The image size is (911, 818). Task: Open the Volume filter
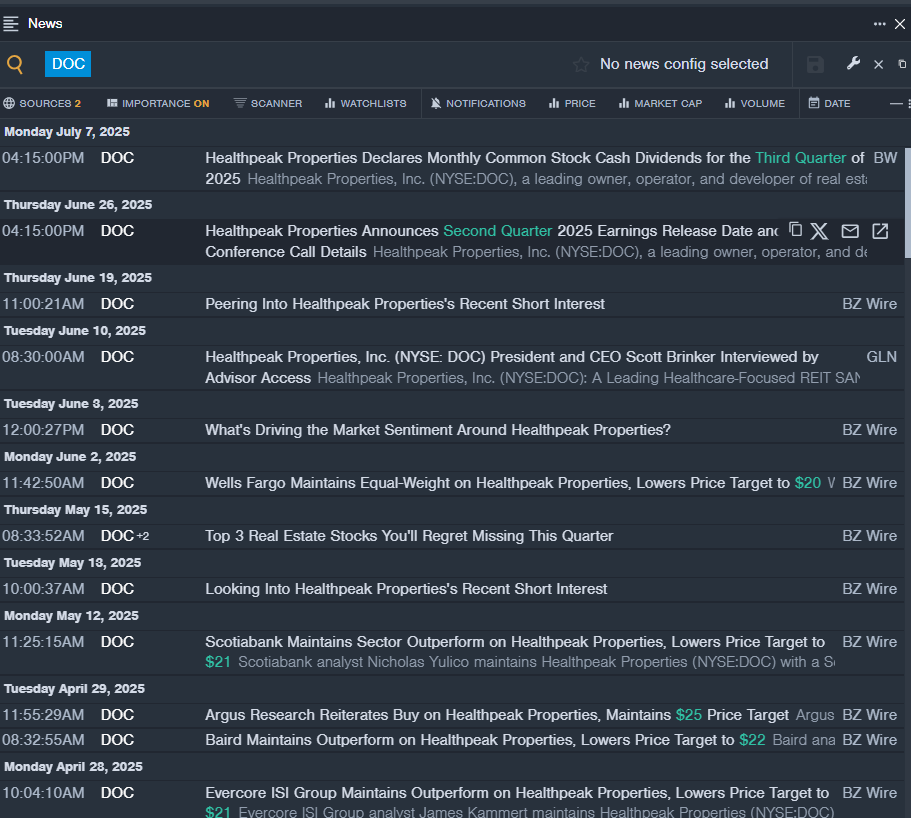pos(755,103)
